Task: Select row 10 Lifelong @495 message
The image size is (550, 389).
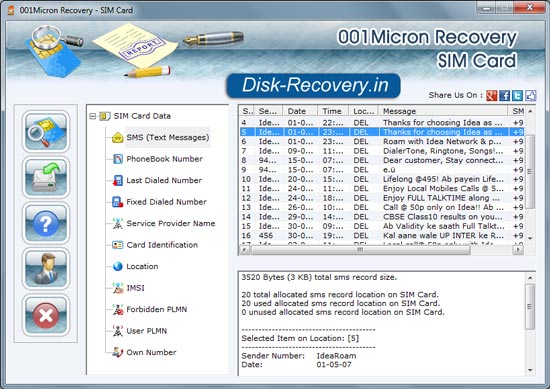Action: pyautogui.click(x=382, y=179)
